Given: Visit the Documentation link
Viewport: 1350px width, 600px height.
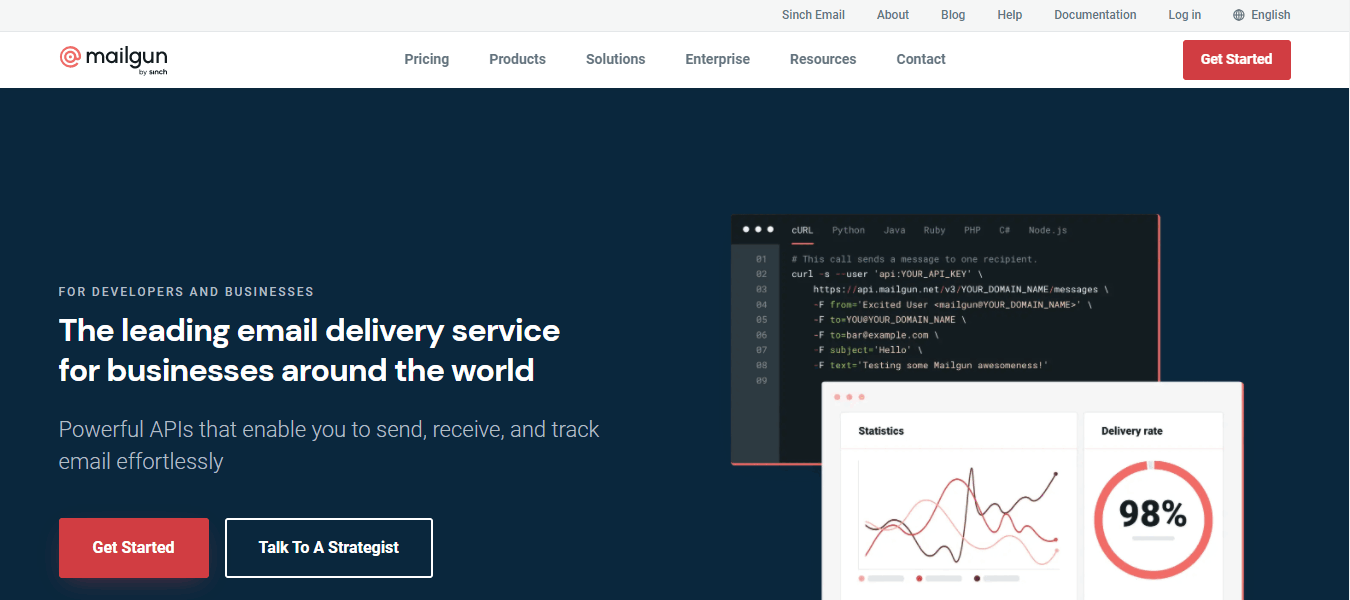Looking at the screenshot, I should point(1095,15).
